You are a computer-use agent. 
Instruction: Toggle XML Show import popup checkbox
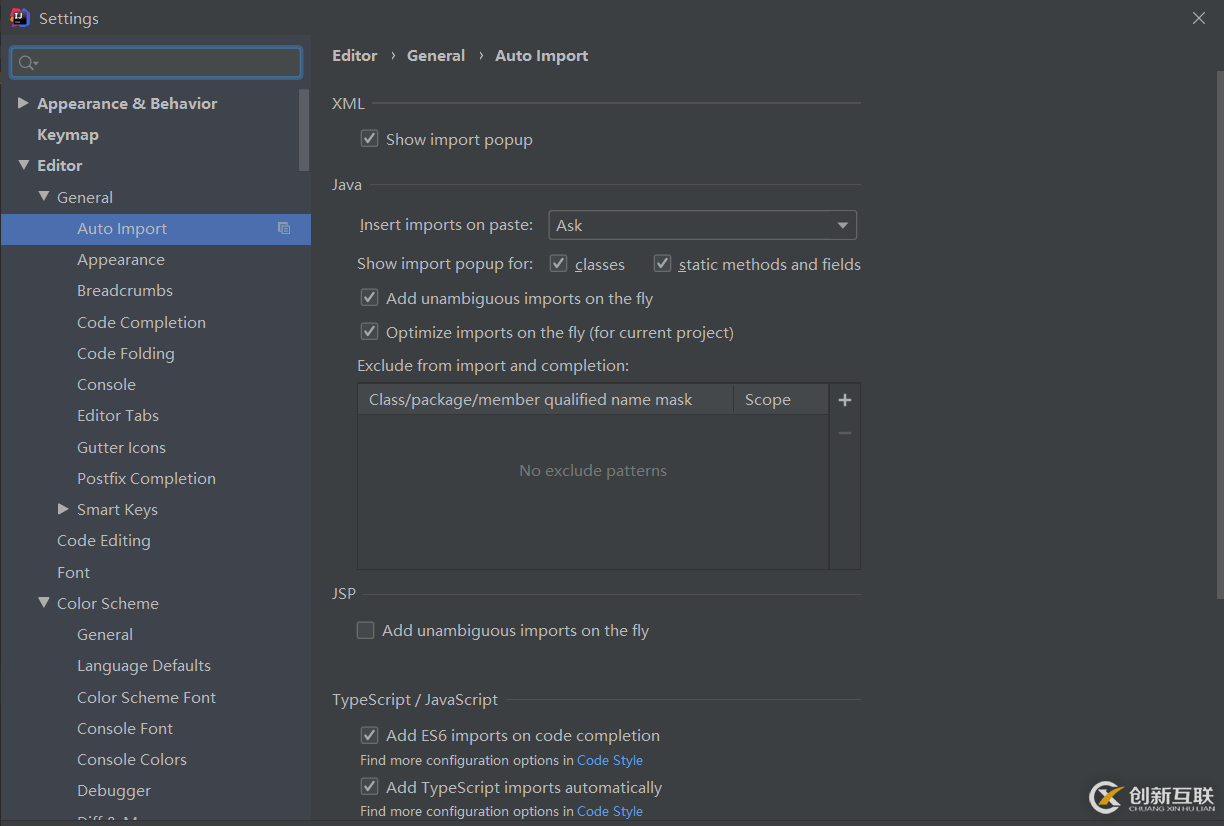(369, 139)
